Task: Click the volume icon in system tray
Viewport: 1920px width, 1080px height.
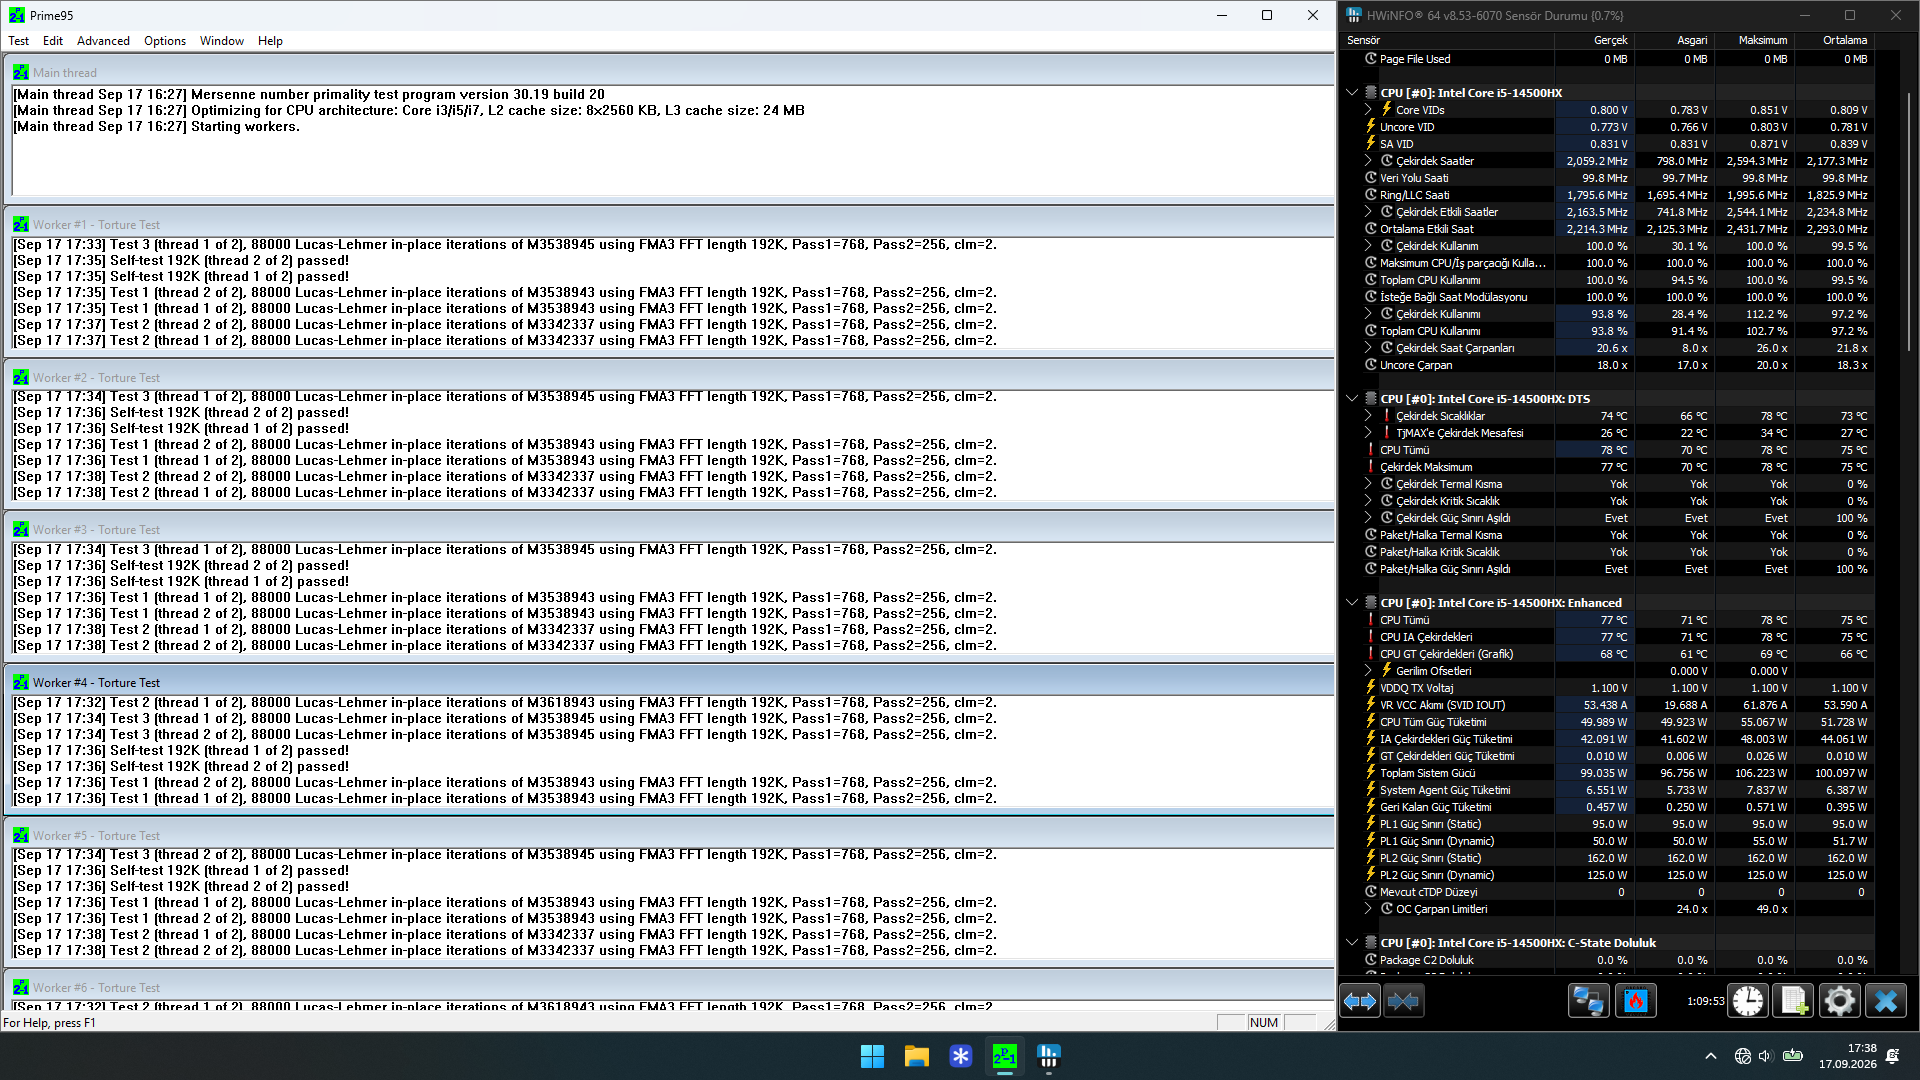Action: point(1765,1056)
